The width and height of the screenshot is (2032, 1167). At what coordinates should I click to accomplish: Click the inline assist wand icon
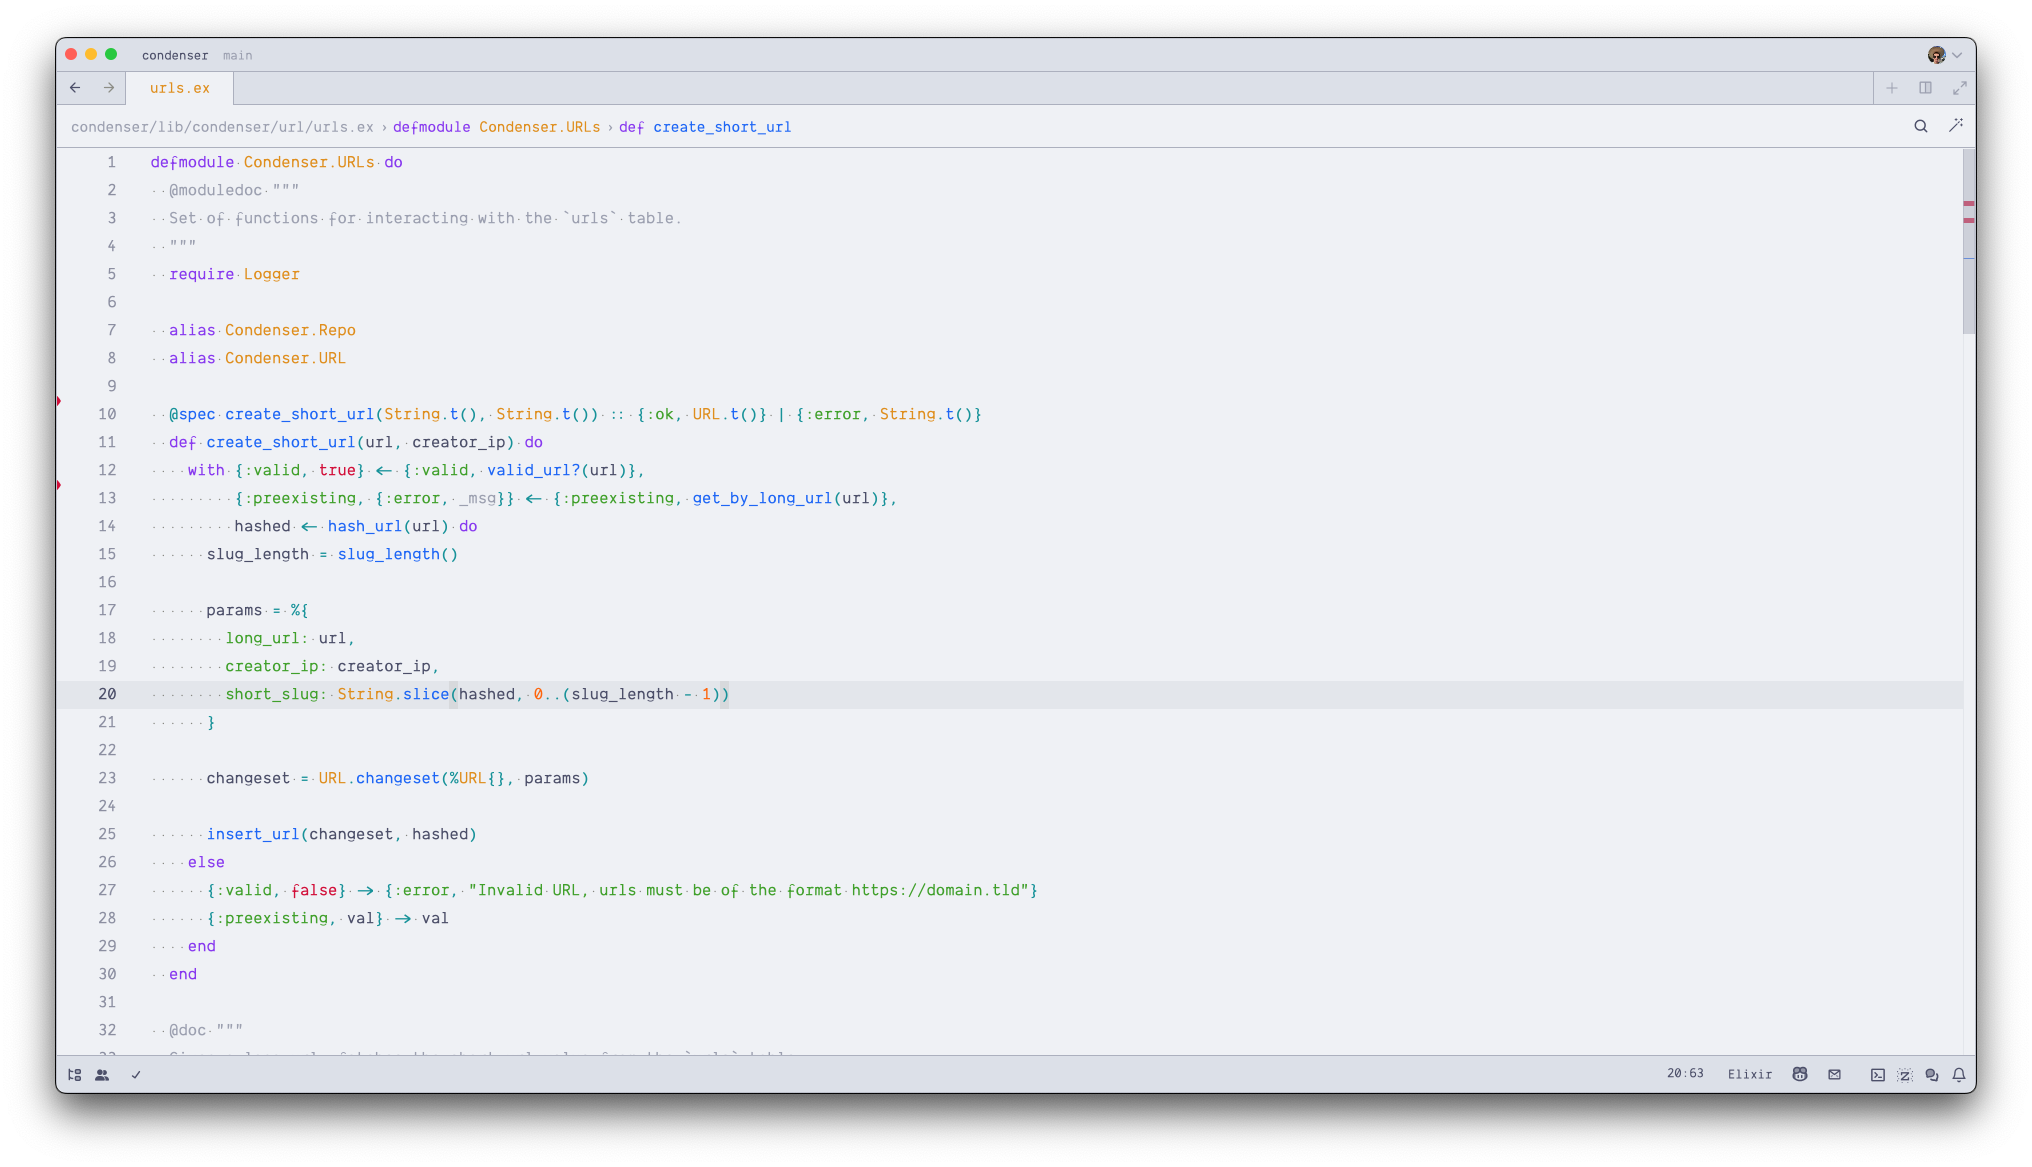tap(1956, 126)
